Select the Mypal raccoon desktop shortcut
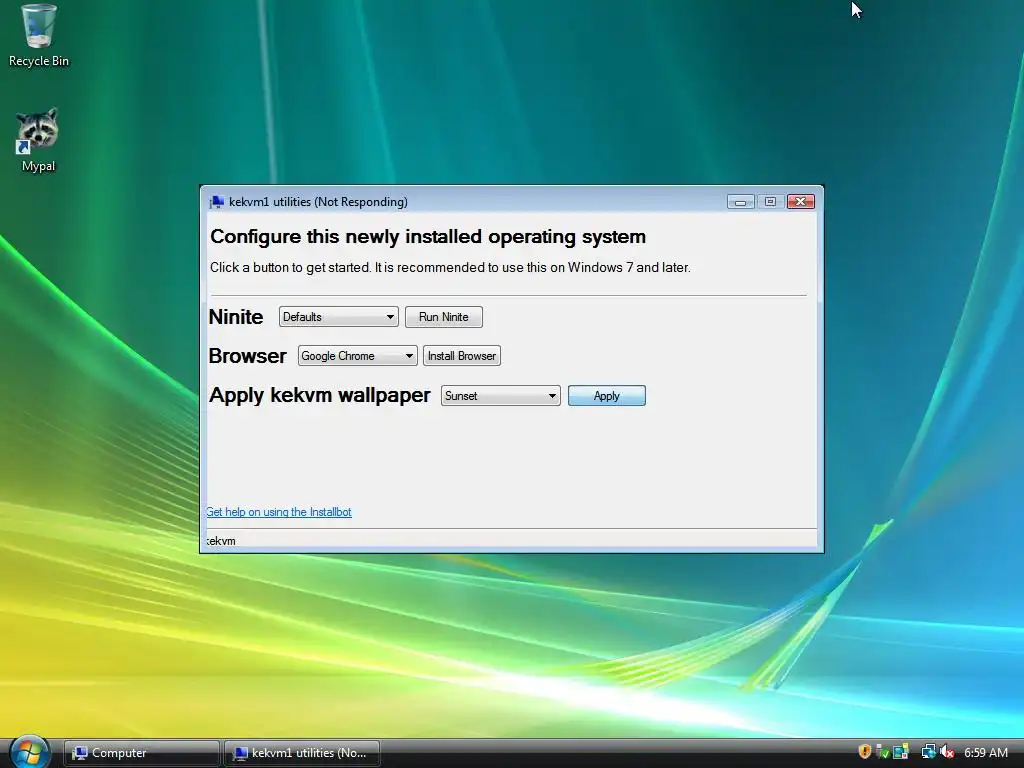 [38, 140]
